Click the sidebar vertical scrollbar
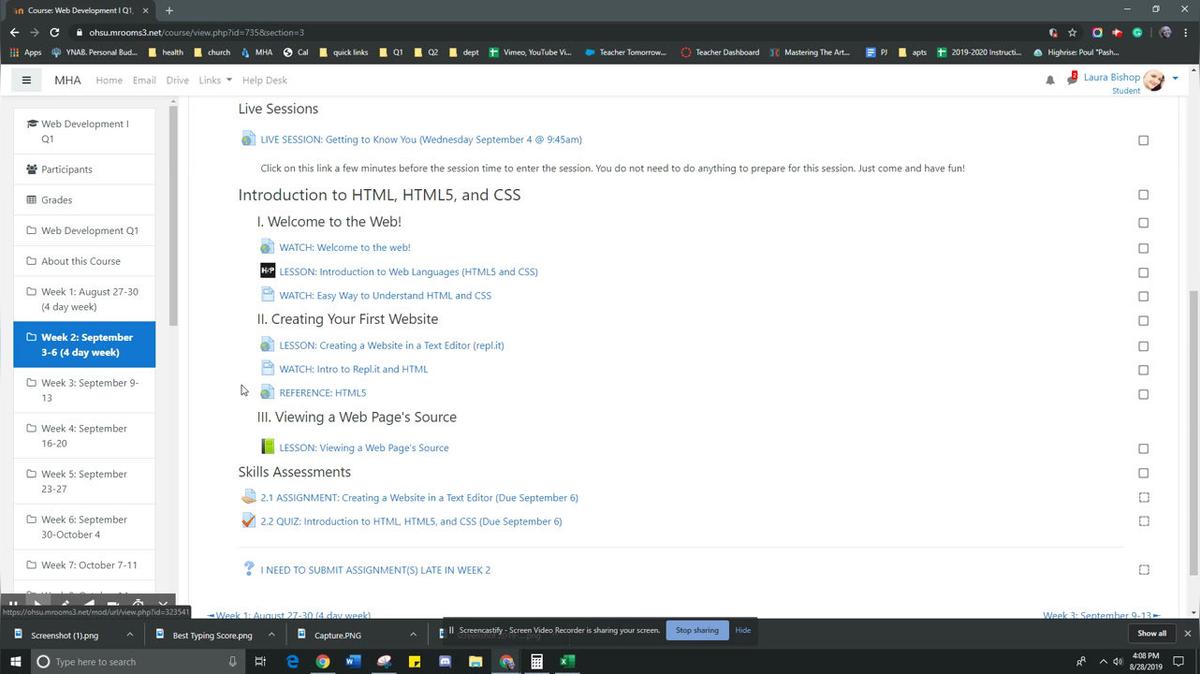This screenshot has height=674, width=1200. click(x=173, y=215)
